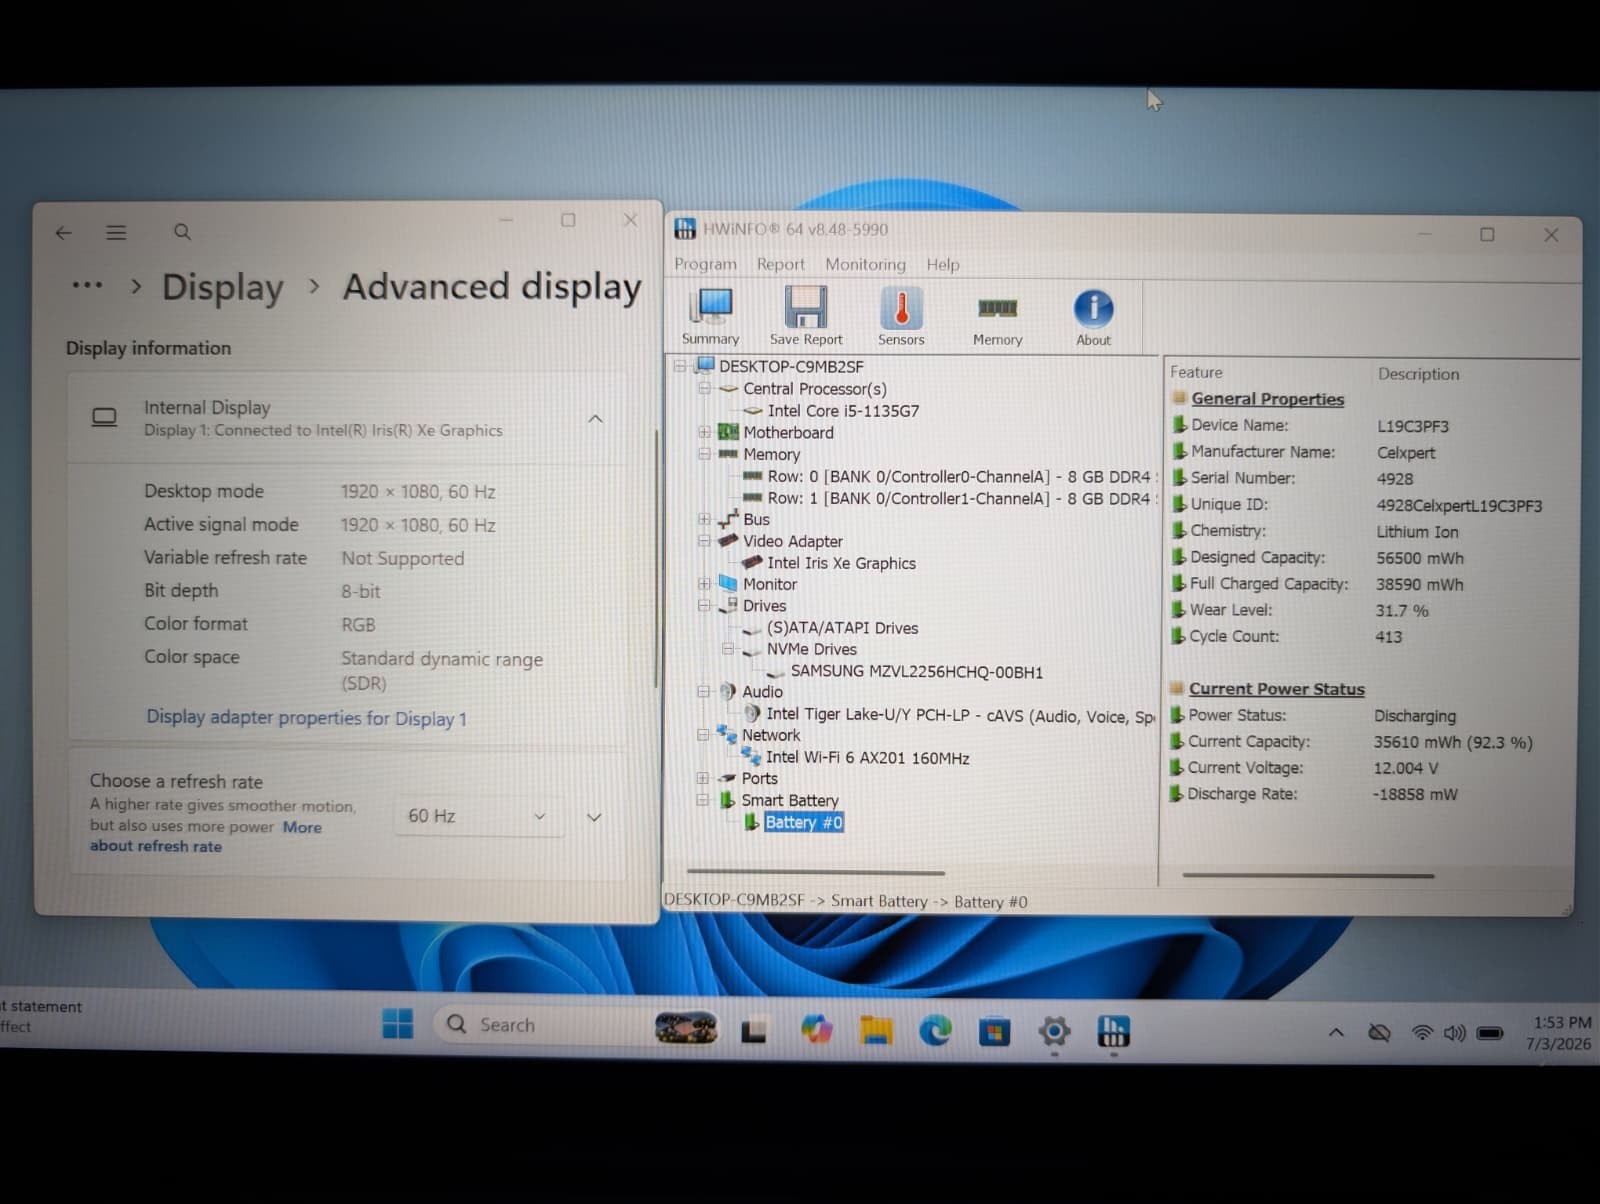Open the Help menu in HWiNFO

[x=942, y=264]
